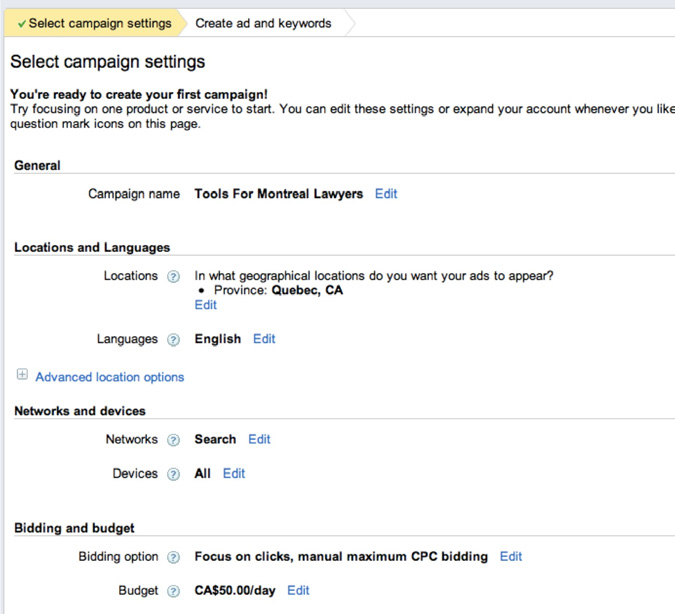Image resolution: width=675 pixels, height=614 pixels.
Task: Edit the campaign name
Action: pos(386,194)
